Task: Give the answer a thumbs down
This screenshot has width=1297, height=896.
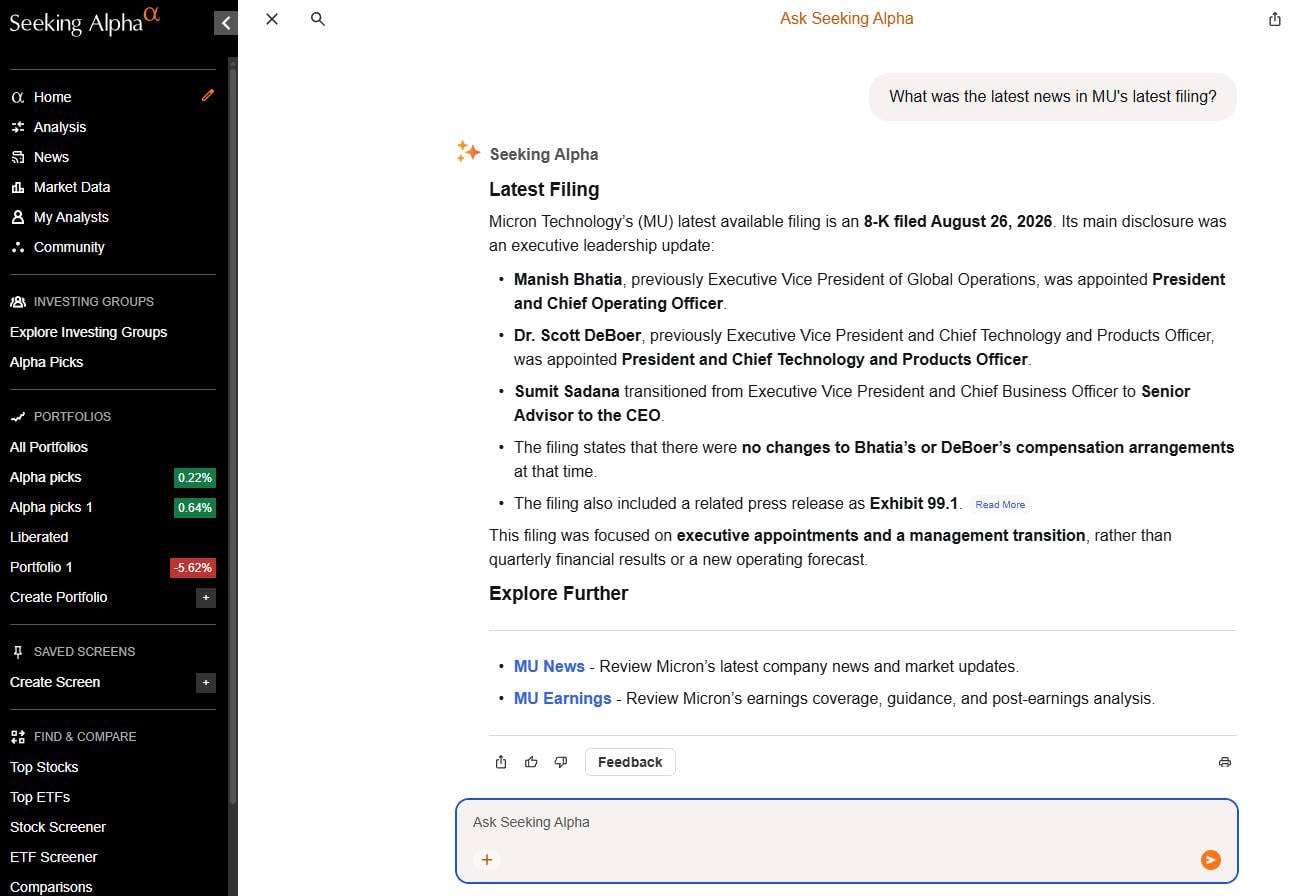Action: point(561,762)
